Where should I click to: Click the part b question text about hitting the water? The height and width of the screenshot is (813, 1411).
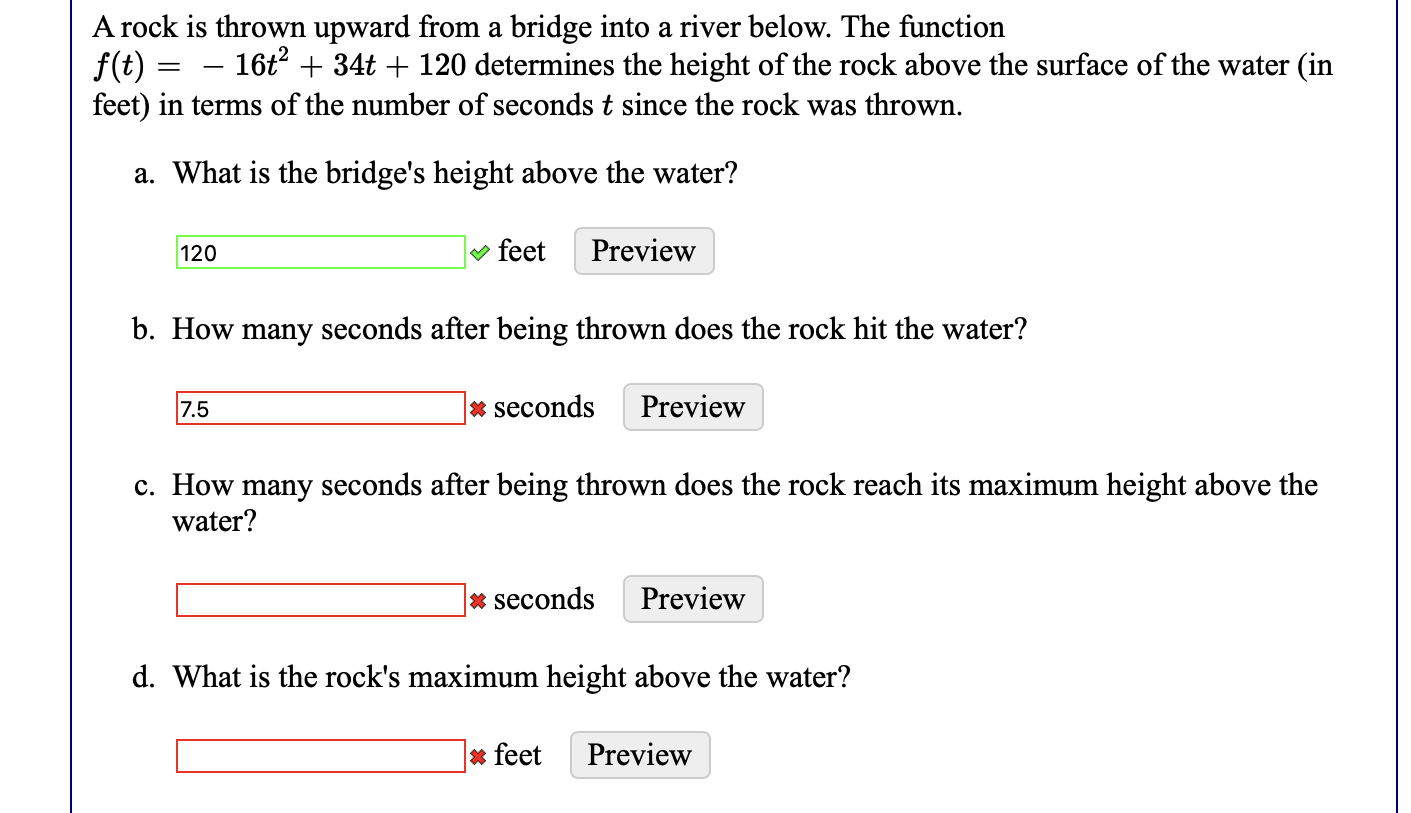(600, 329)
